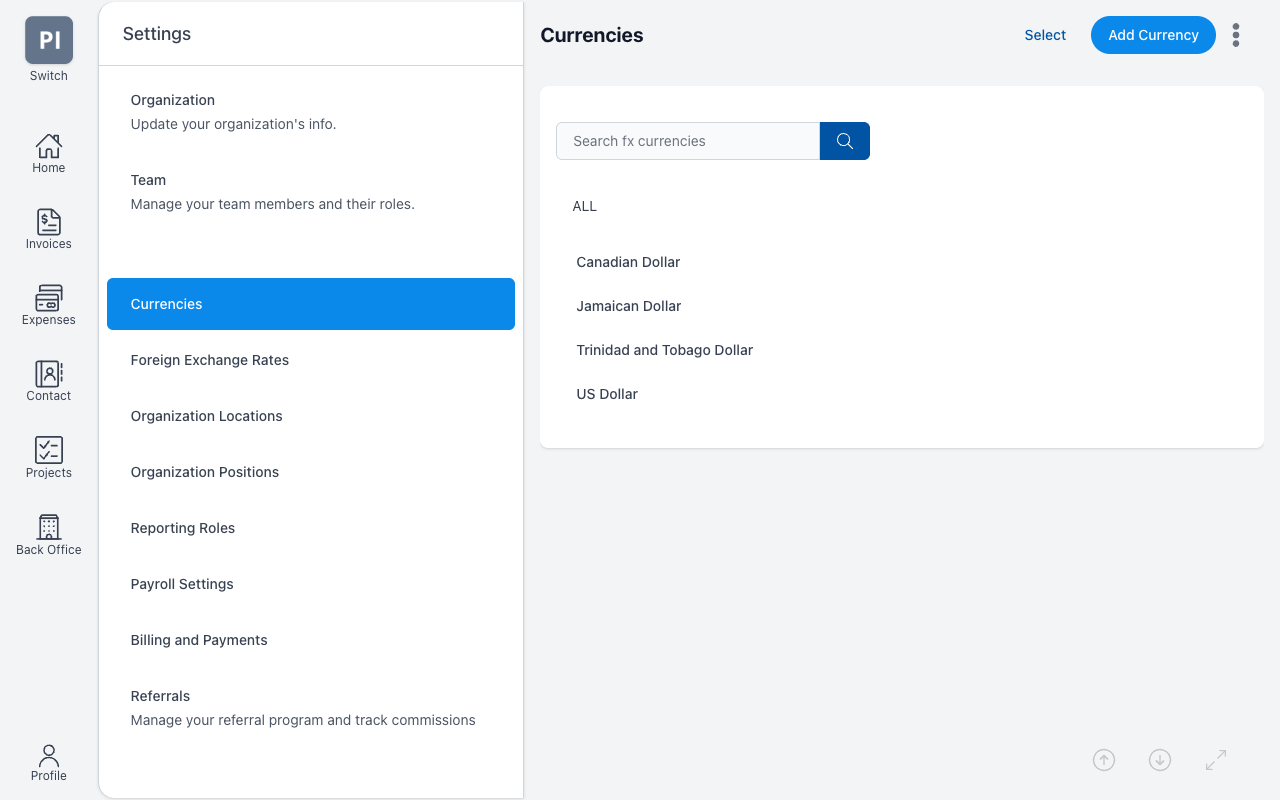The height and width of the screenshot is (800, 1280).
Task: Click the Select link
Action: coord(1045,35)
